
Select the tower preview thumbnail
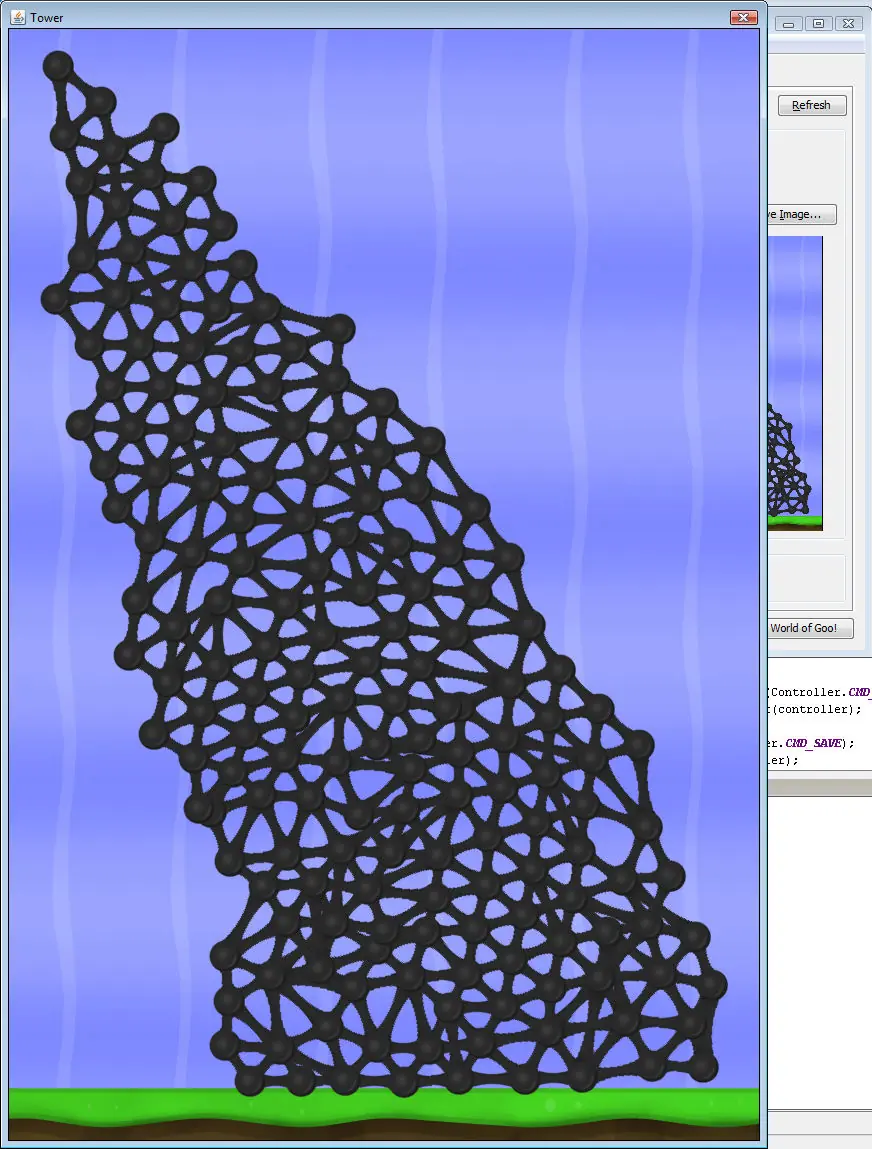[795, 383]
